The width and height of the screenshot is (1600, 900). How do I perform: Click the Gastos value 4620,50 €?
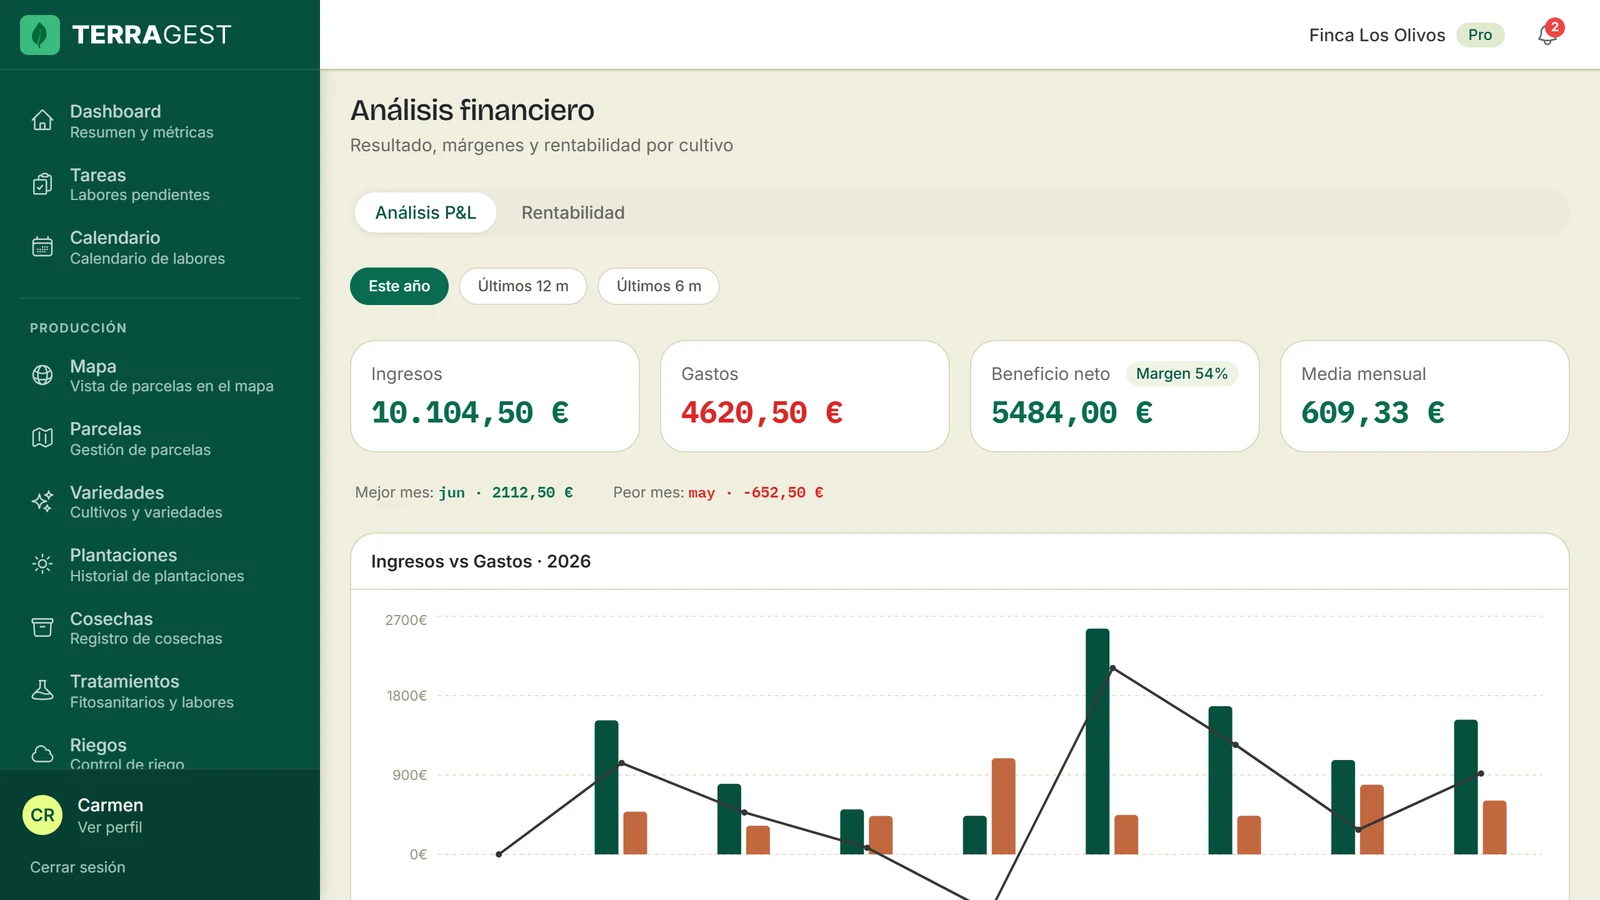tap(762, 412)
